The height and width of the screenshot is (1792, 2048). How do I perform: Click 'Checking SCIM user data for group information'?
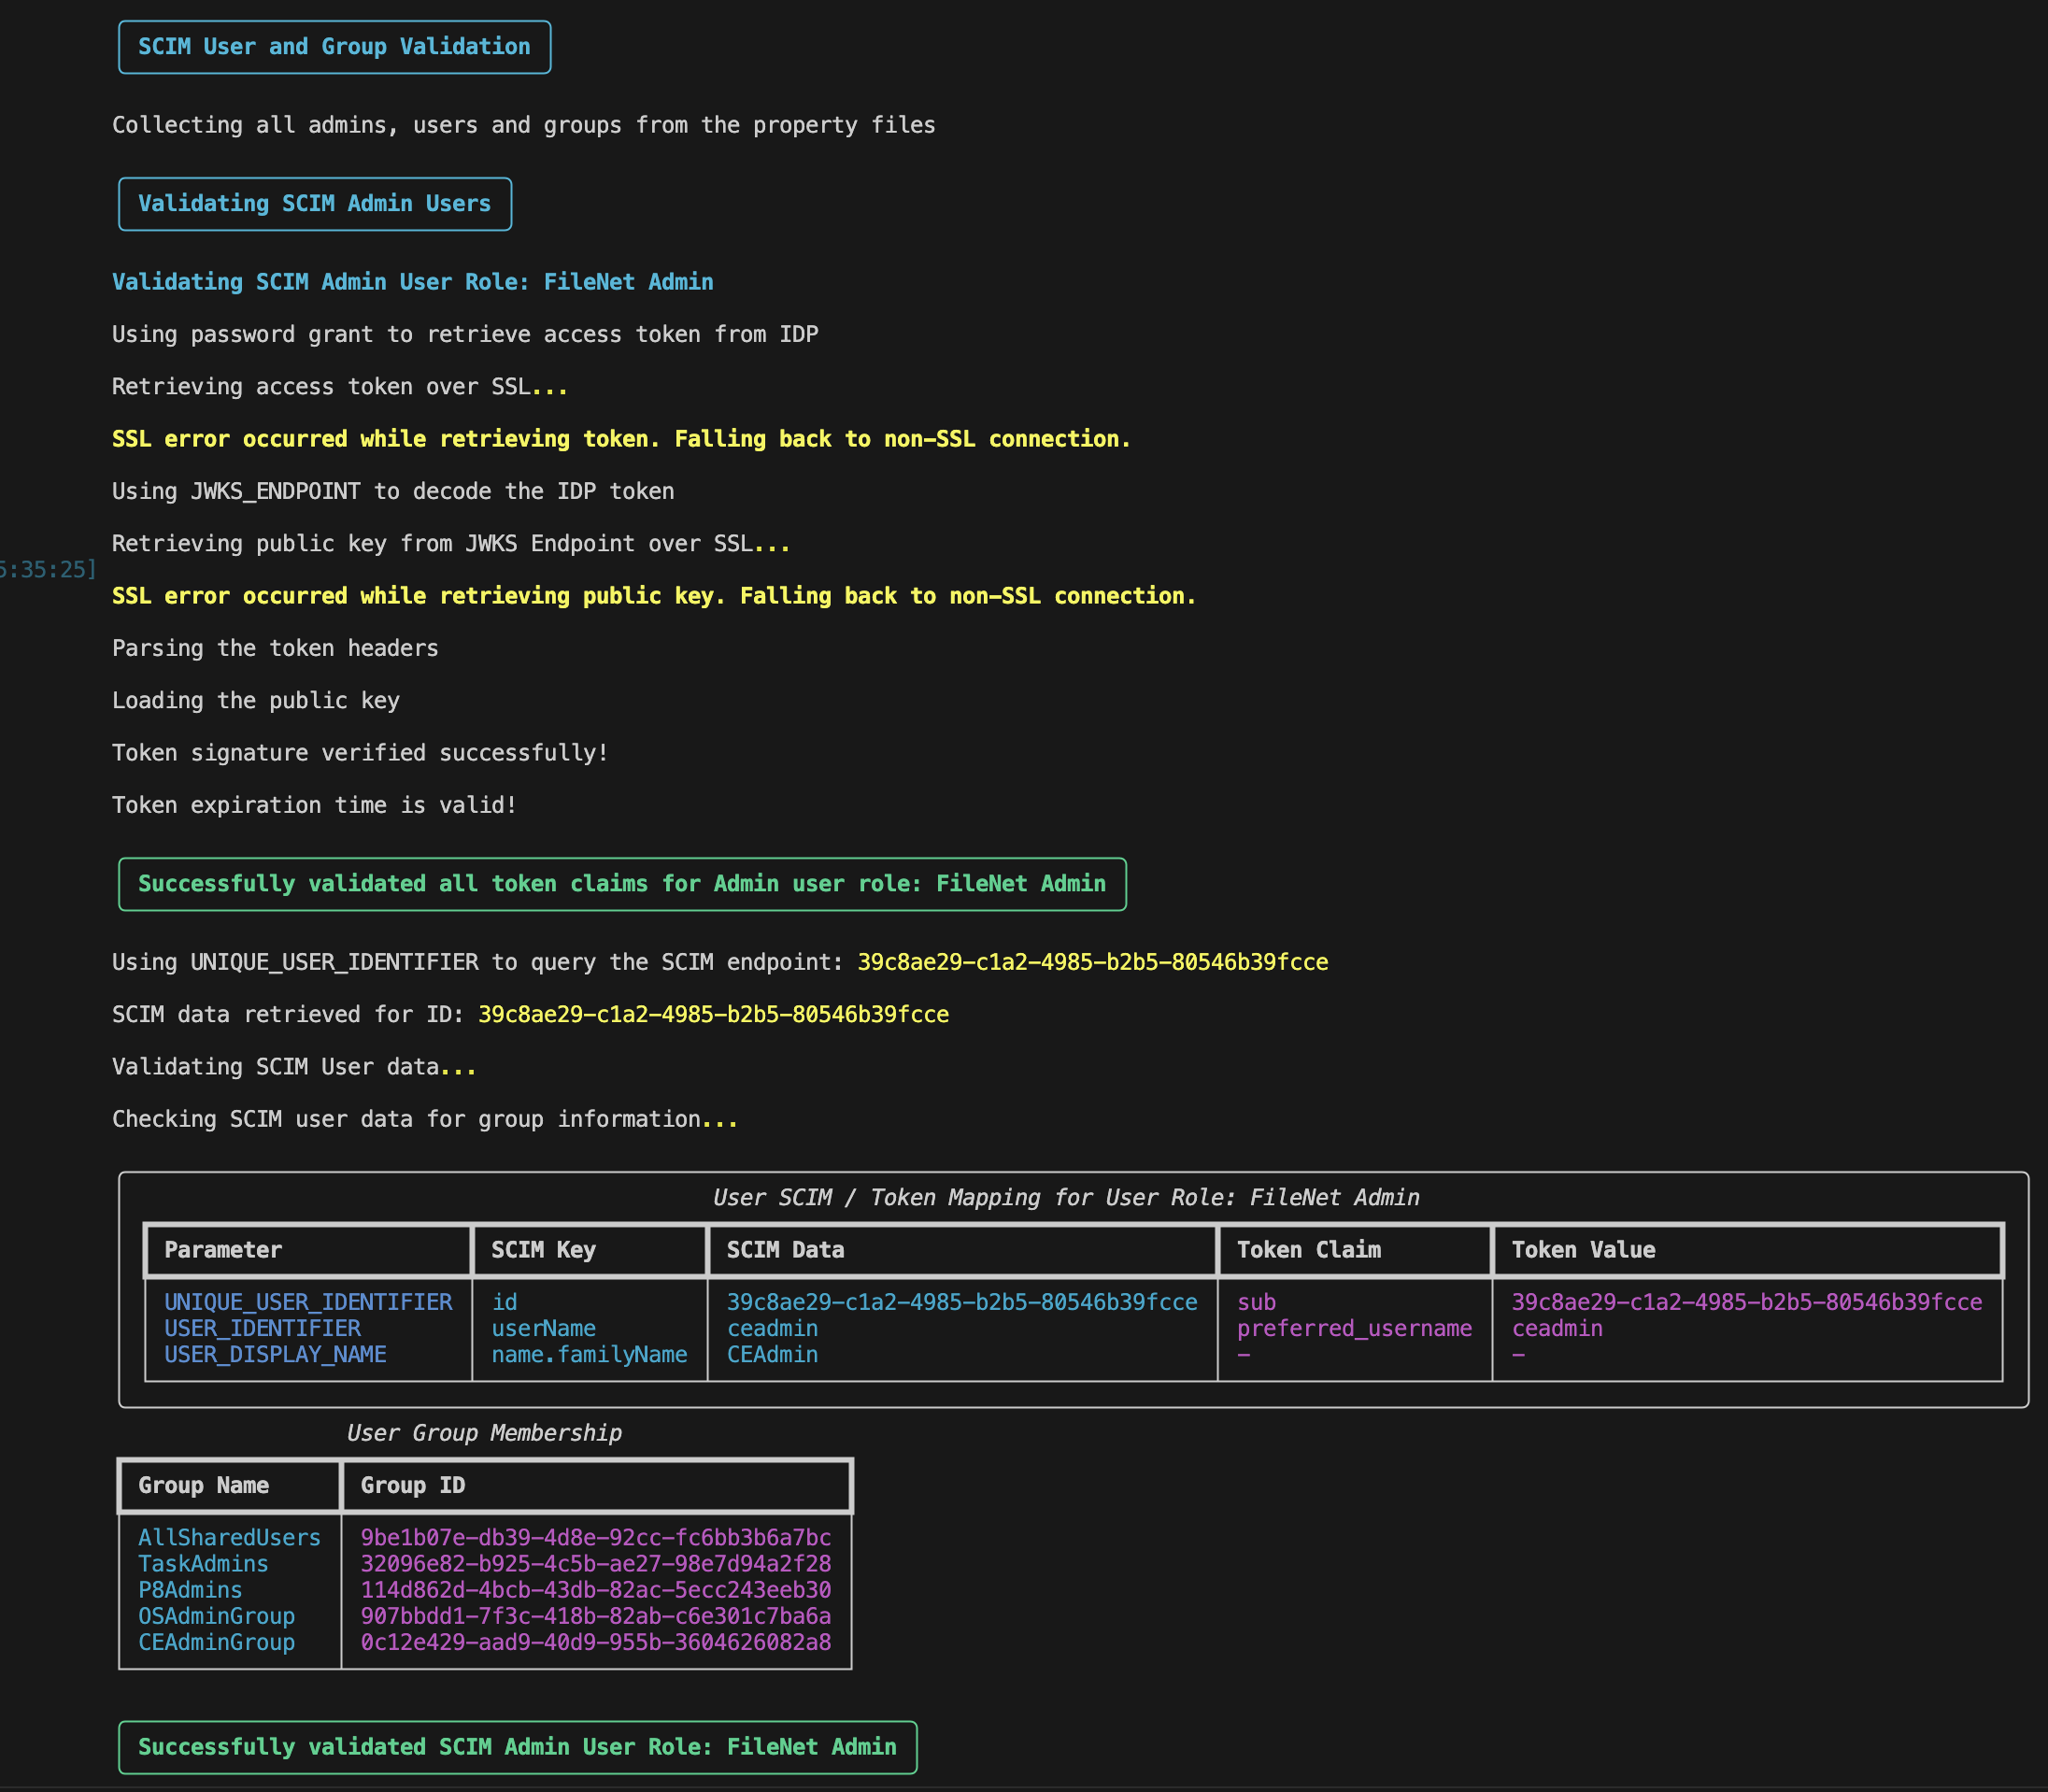(425, 1119)
